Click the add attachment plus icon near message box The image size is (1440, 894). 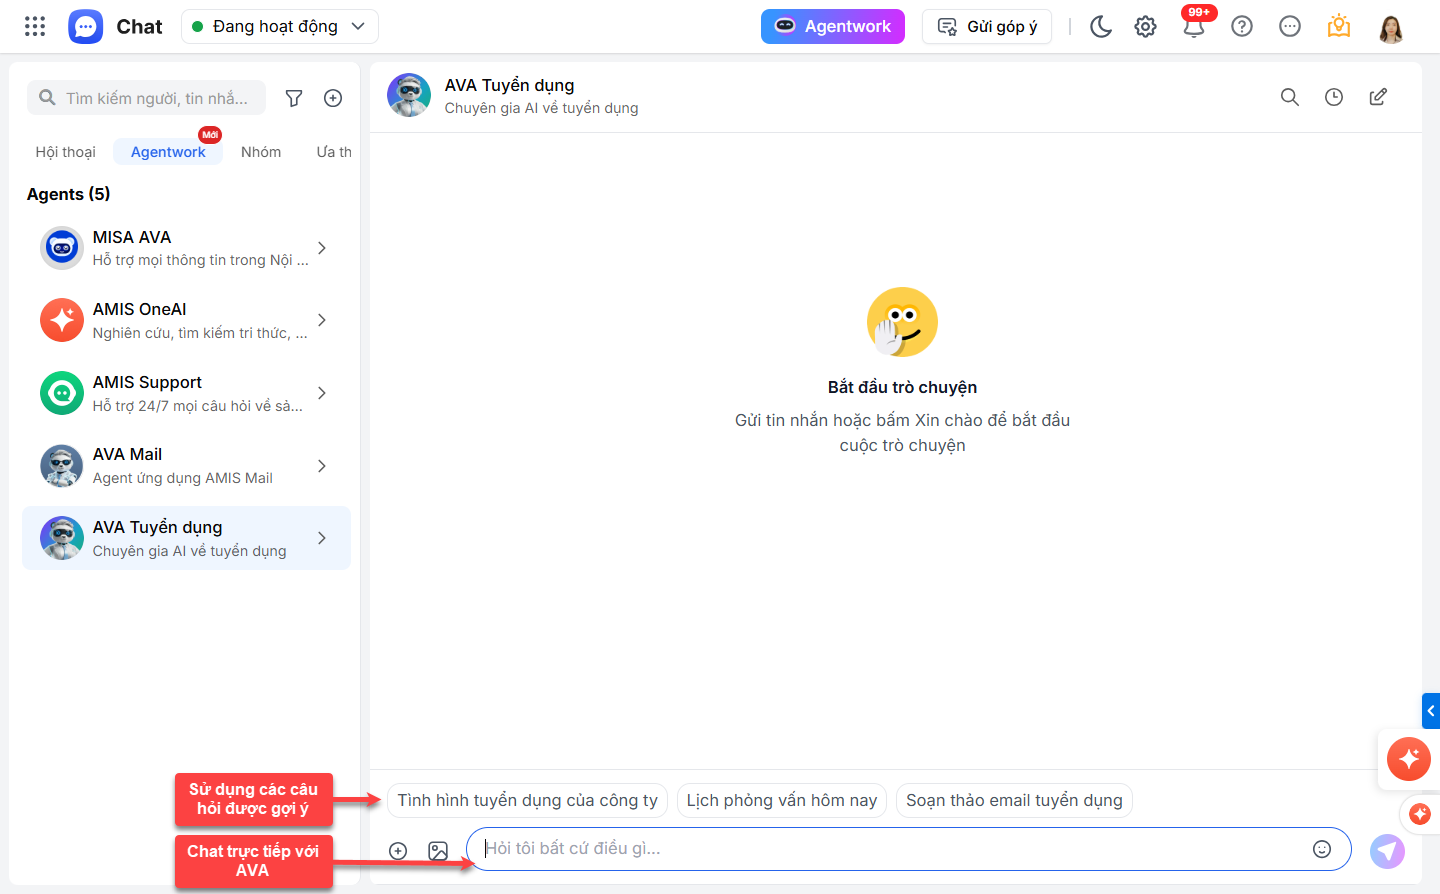click(398, 851)
